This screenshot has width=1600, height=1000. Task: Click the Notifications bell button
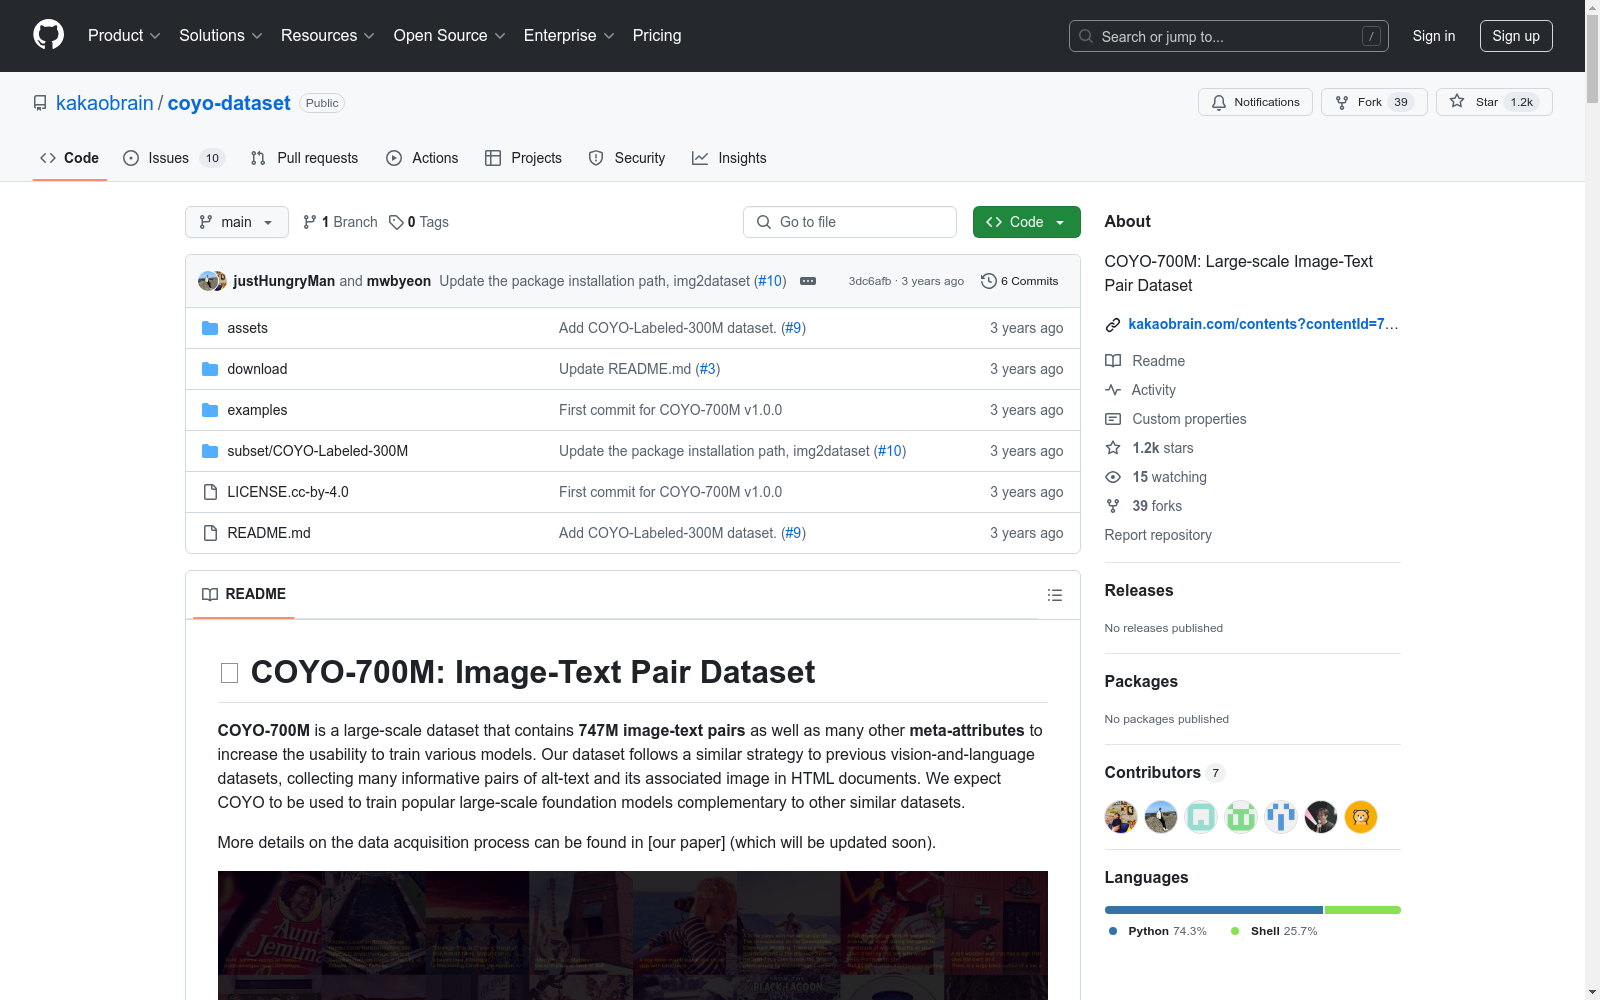pos(1255,102)
